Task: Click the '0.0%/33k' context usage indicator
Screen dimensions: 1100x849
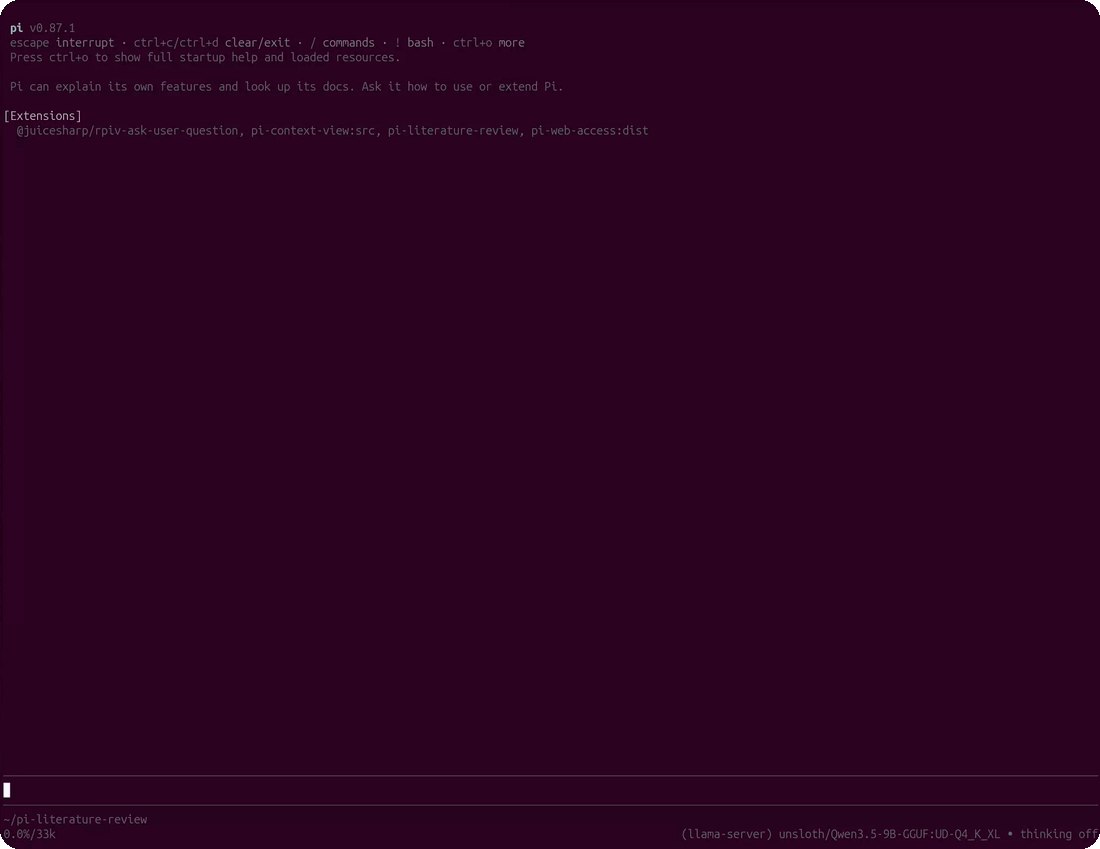Action: [29, 834]
